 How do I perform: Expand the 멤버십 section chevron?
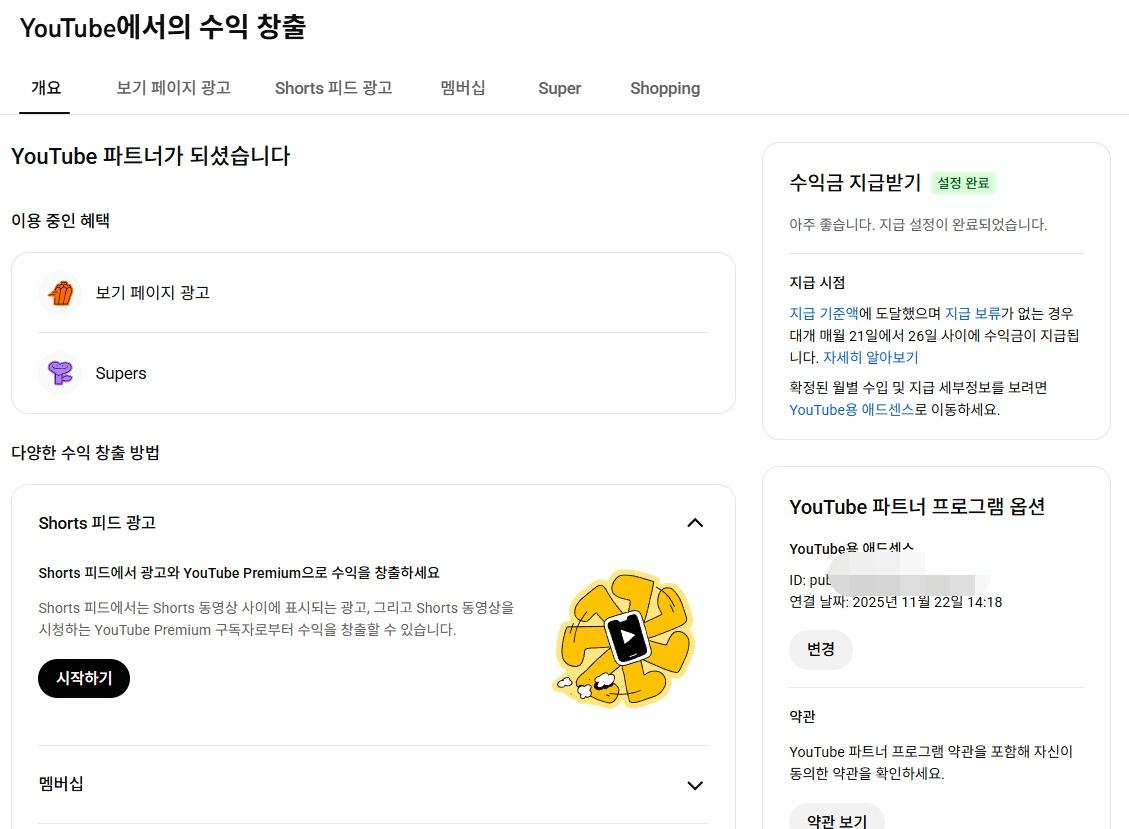pyautogui.click(x=695, y=785)
